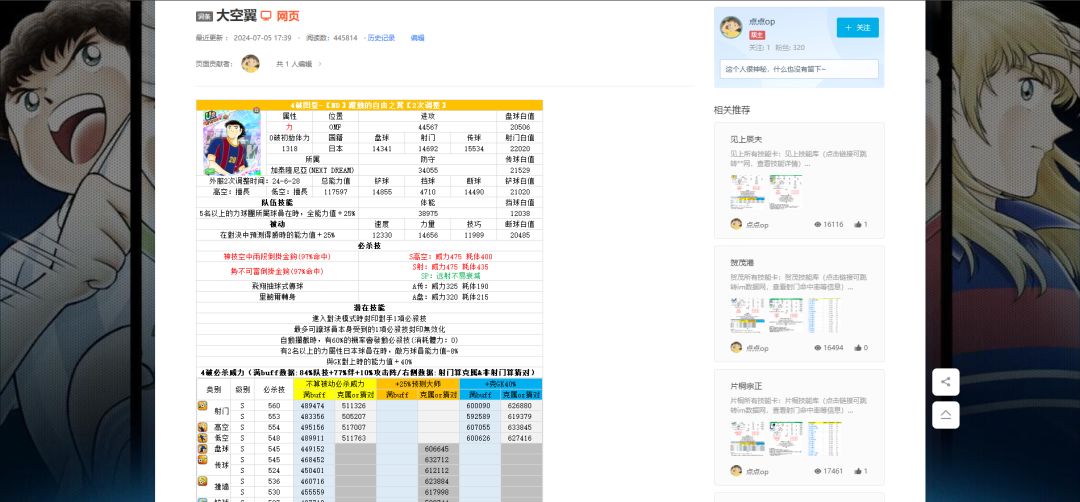This screenshot has height=502, width=1080.
Task: Click the author avatar in 贺茂港 card
Action: coord(736,348)
